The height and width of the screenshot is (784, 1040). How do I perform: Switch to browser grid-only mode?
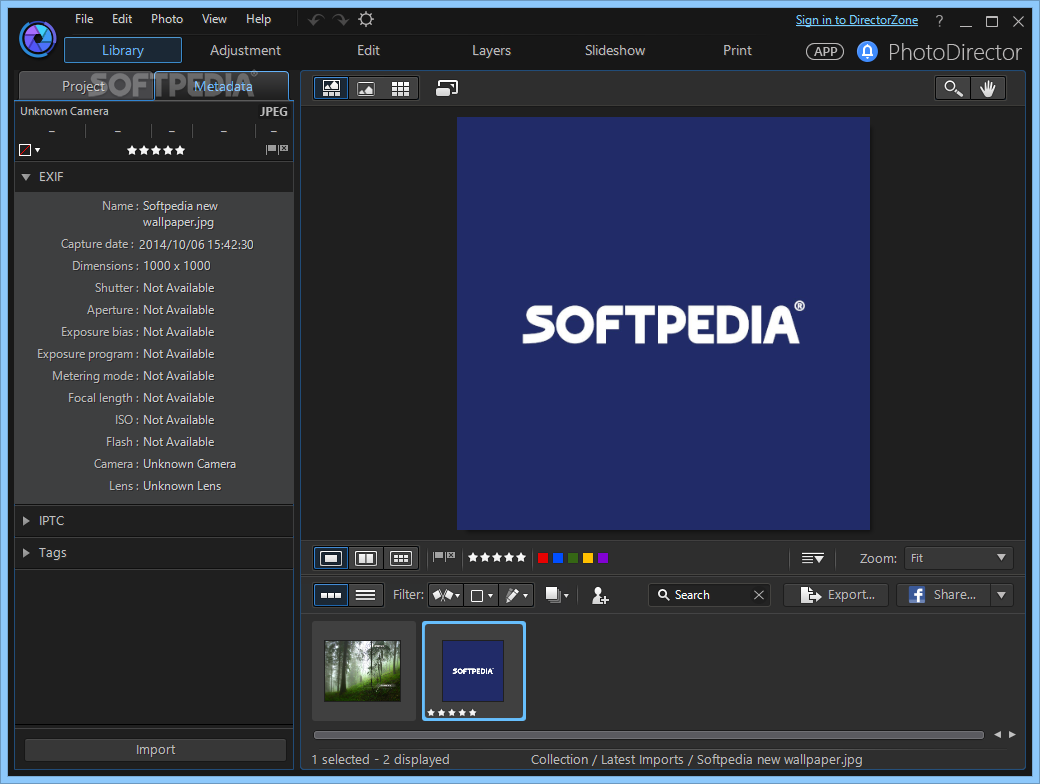pyautogui.click(x=401, y=88)
